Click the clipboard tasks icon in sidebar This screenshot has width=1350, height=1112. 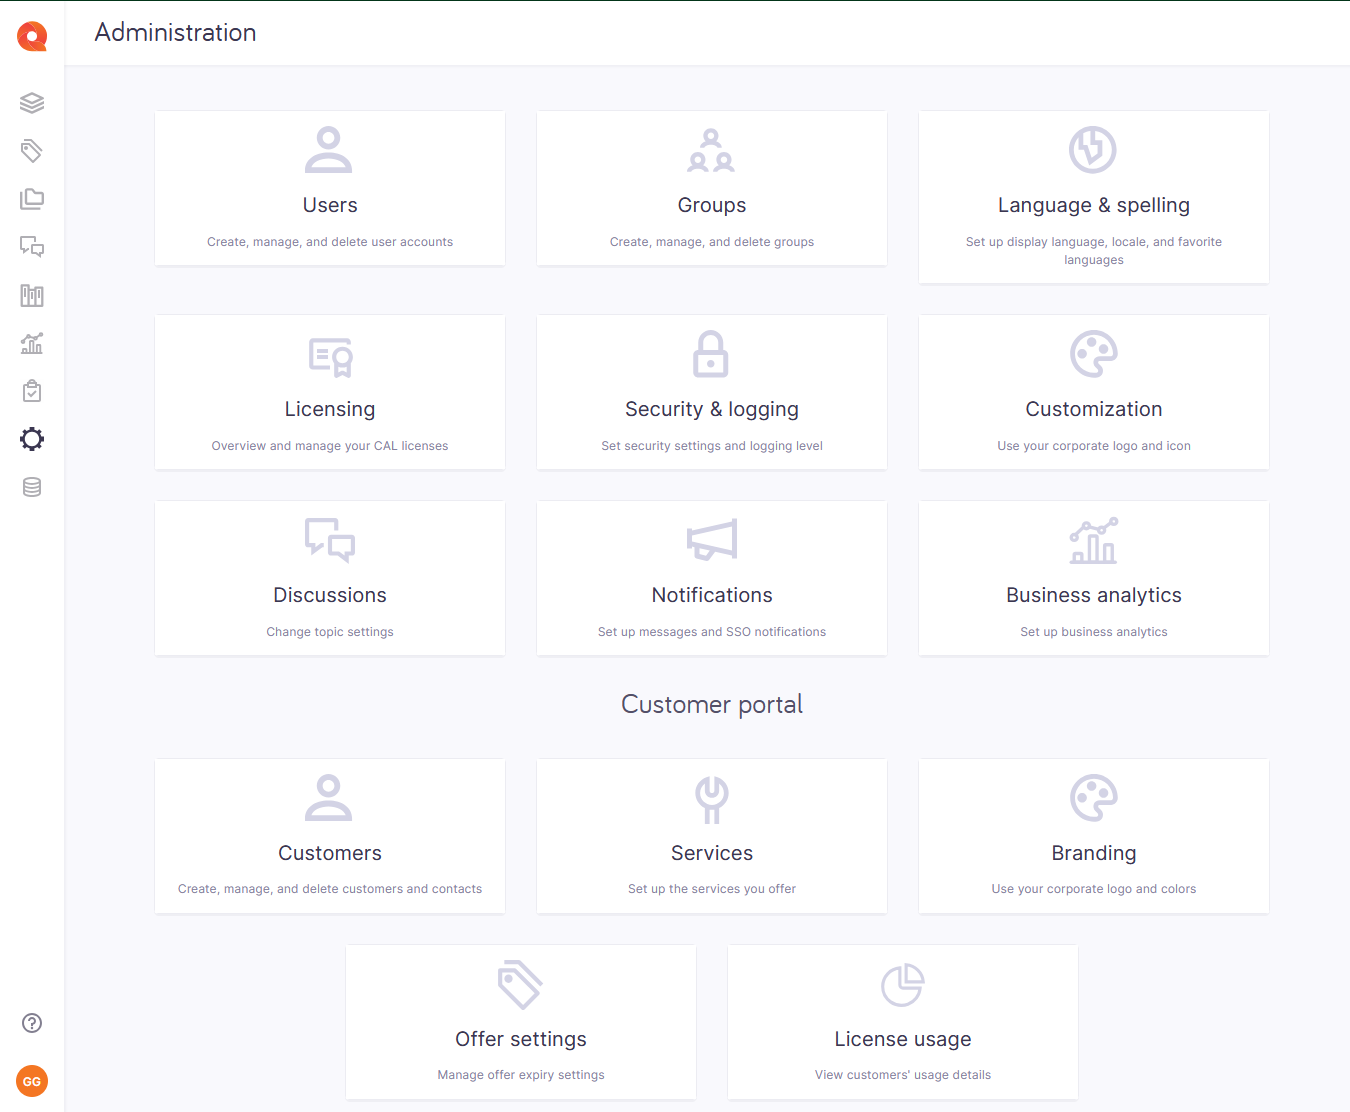click(x=31, y=391)
